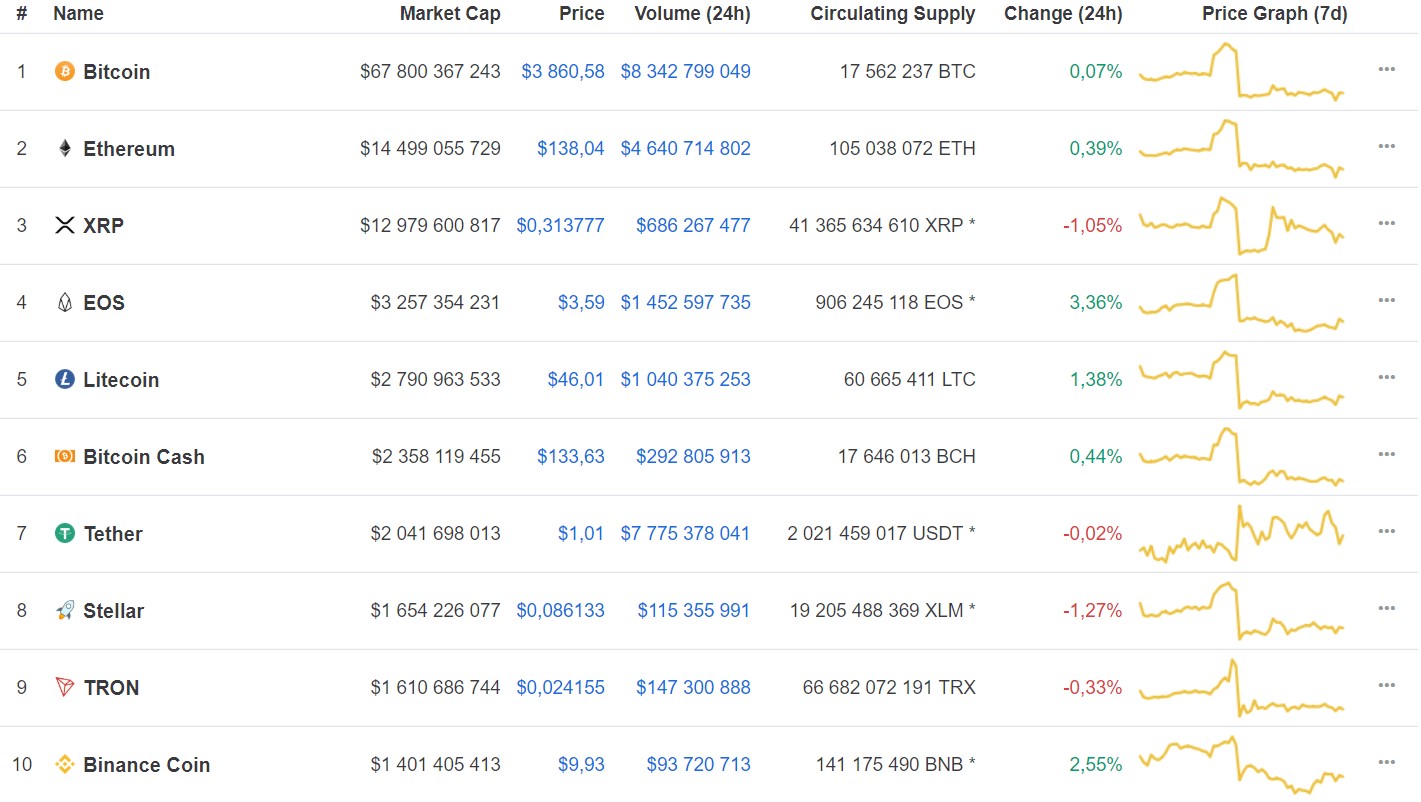This screenshot has width=1421, height=802.
Task: Click the Bitcoin Cash logo icon
Action: tap(65, 457)
